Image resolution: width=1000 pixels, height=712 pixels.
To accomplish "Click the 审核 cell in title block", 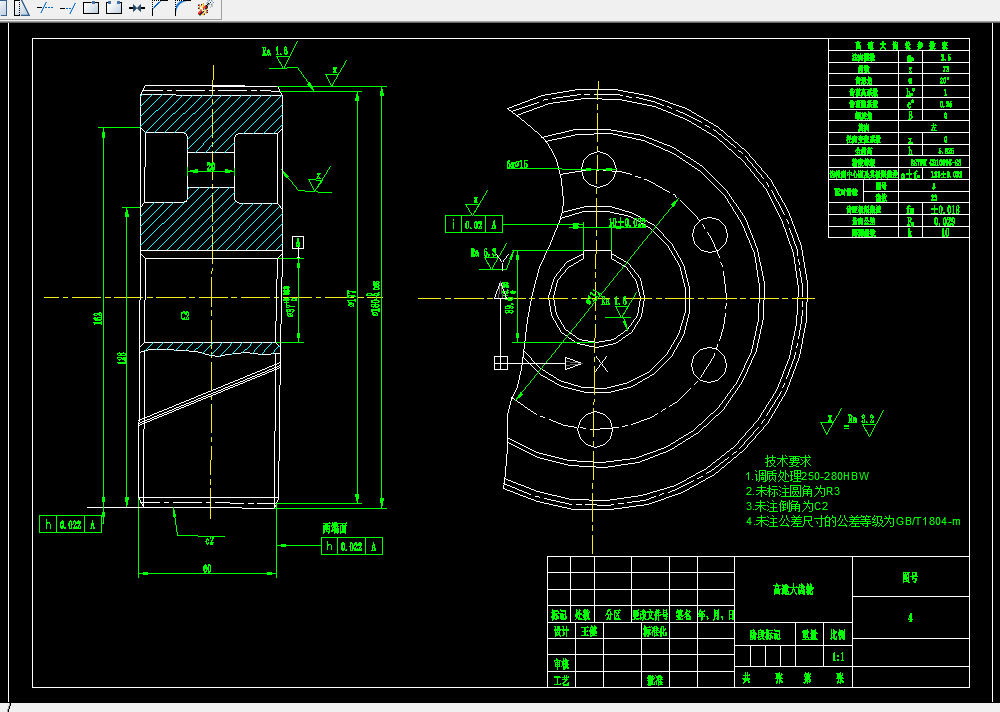I will tap(561, 664).
